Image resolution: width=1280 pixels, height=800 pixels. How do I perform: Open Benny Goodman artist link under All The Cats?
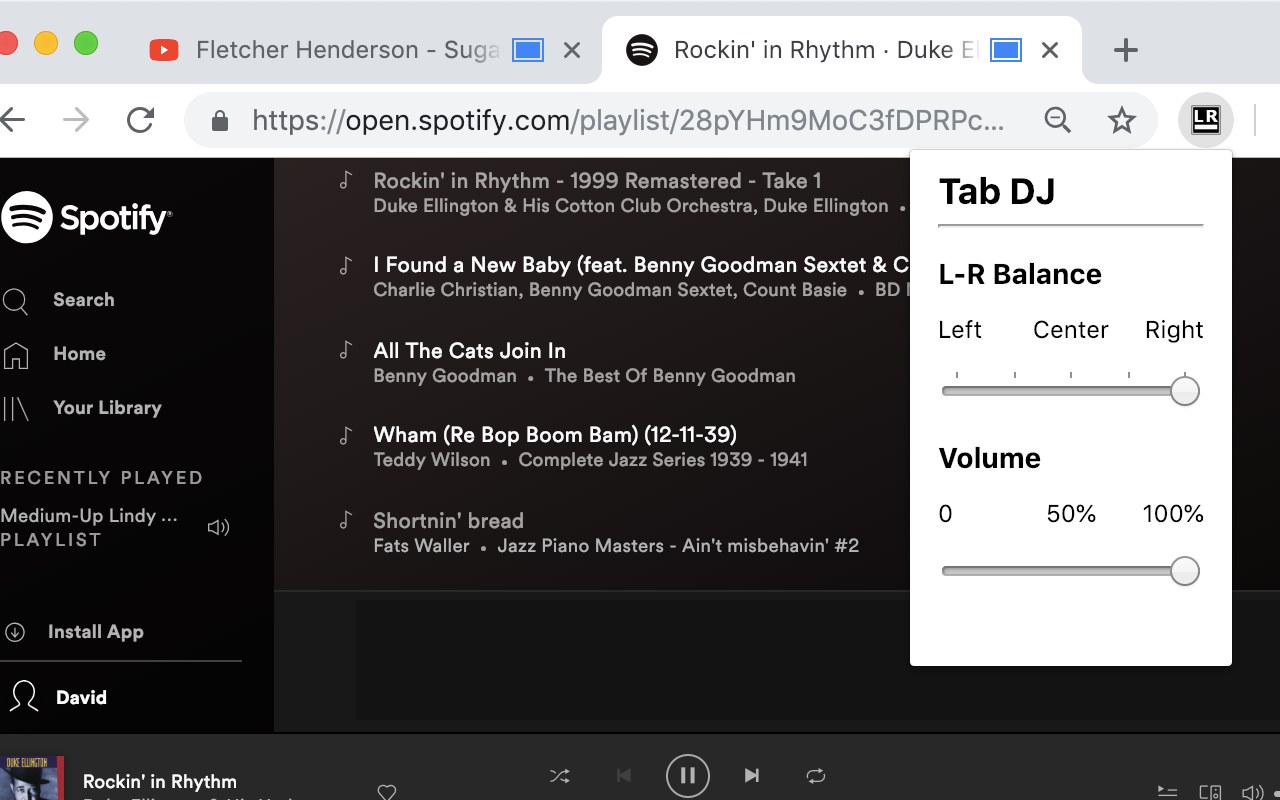point(445,376)
